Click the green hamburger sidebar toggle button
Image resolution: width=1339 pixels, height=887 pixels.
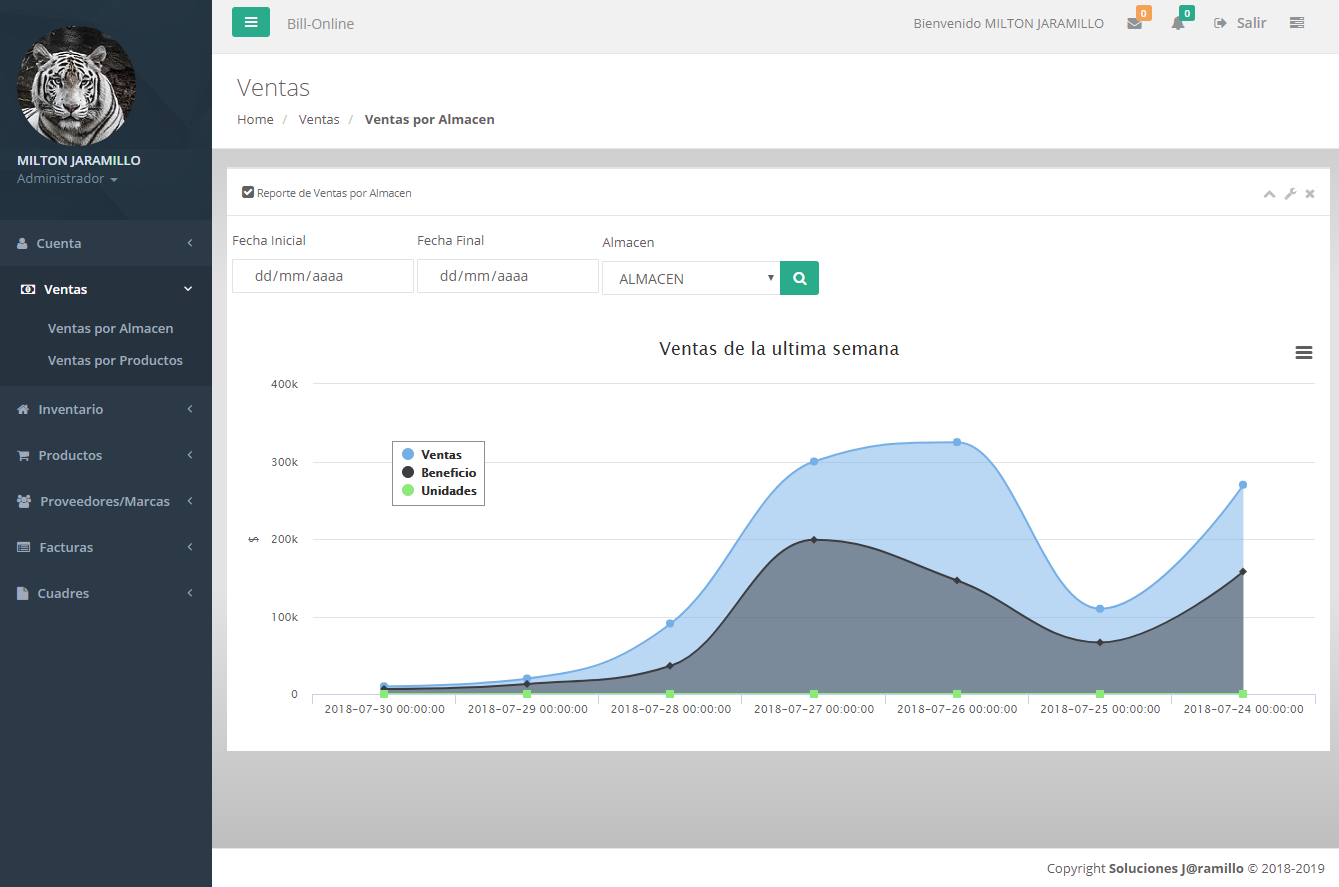click(x=251, y=22)
